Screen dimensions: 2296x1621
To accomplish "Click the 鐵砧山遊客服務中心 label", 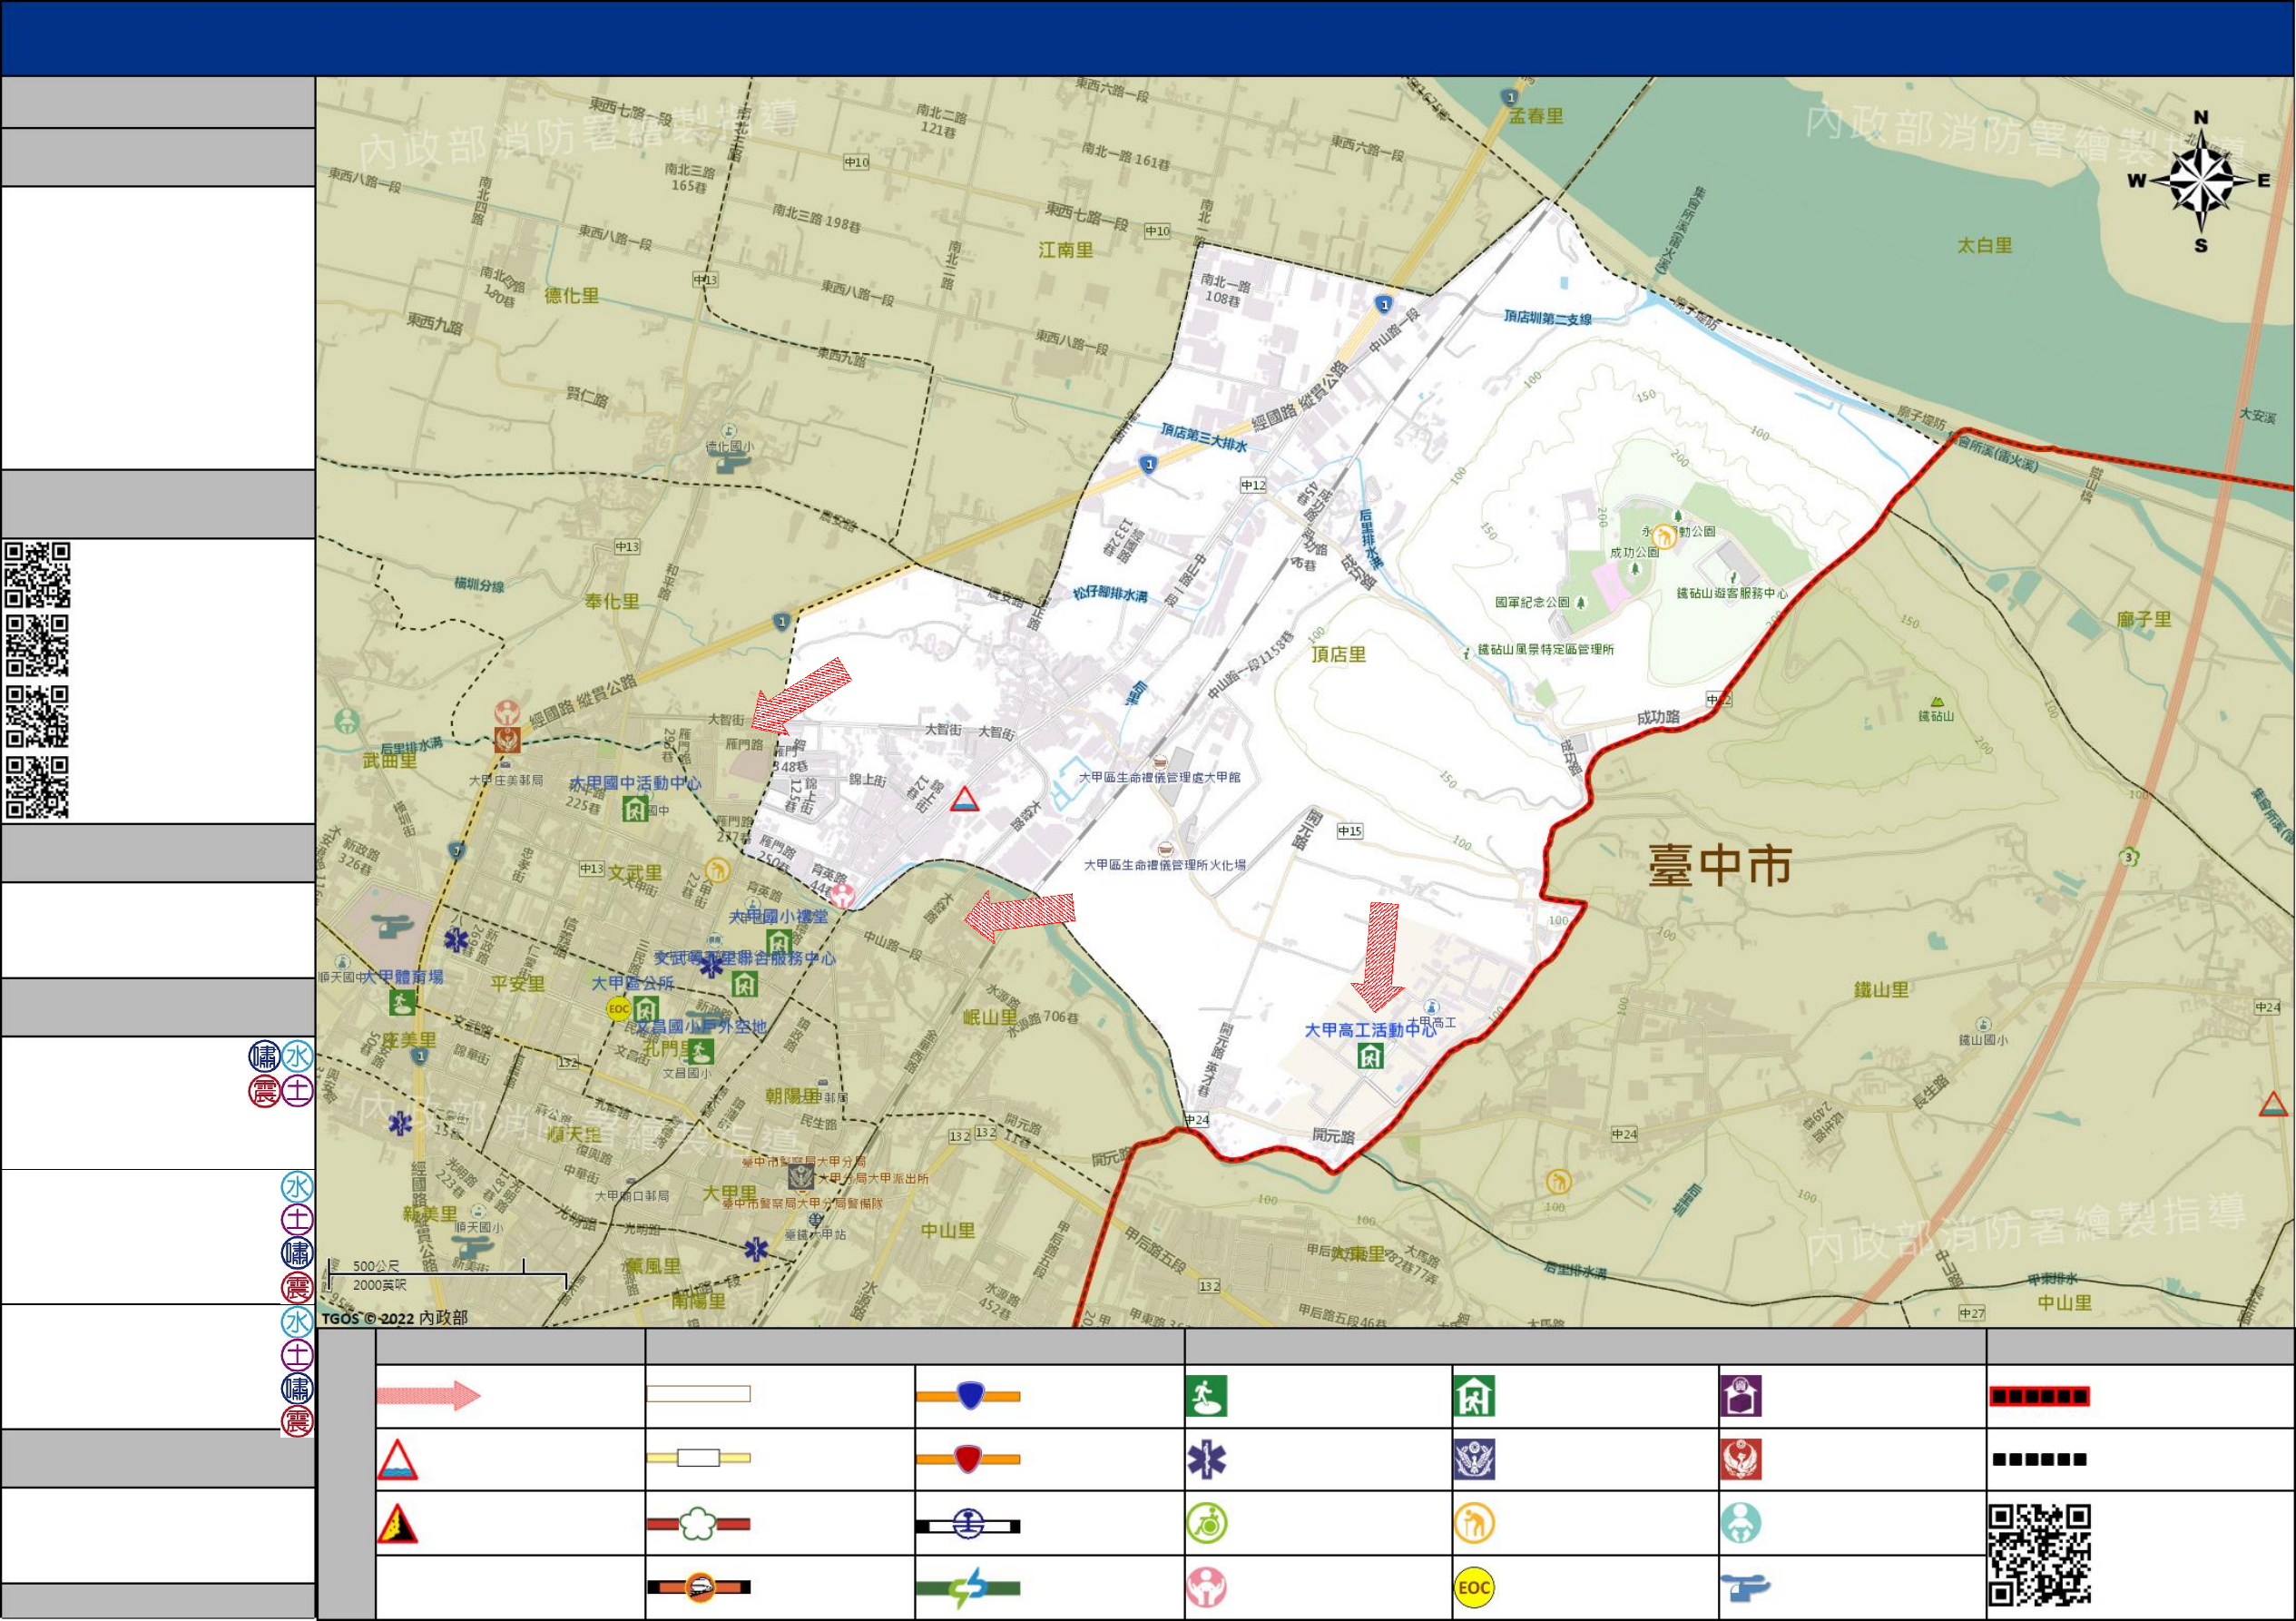I will (1732, 594).
